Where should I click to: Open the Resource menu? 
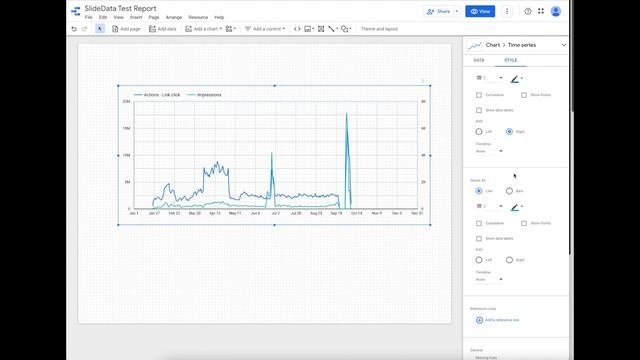coord(198,18)
